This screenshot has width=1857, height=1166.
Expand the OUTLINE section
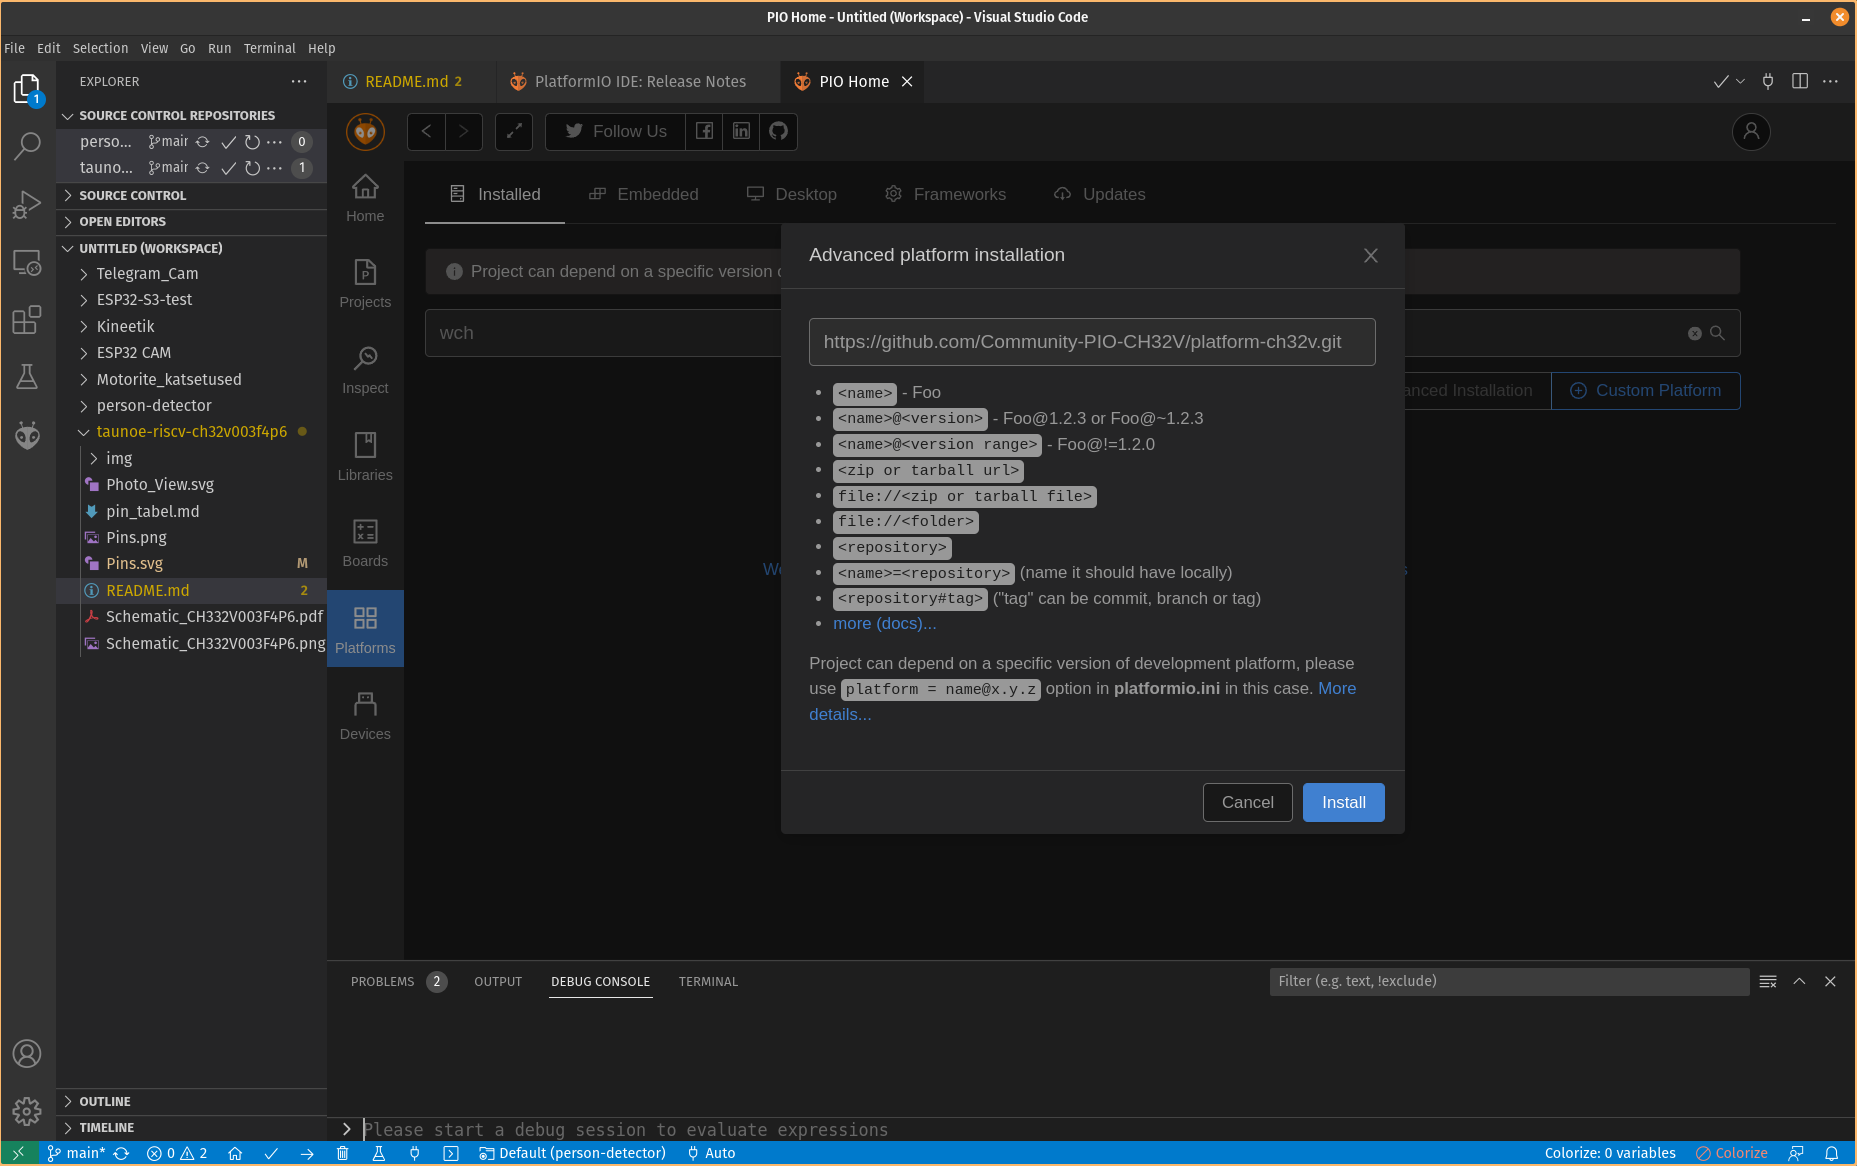click(105, 1101)
